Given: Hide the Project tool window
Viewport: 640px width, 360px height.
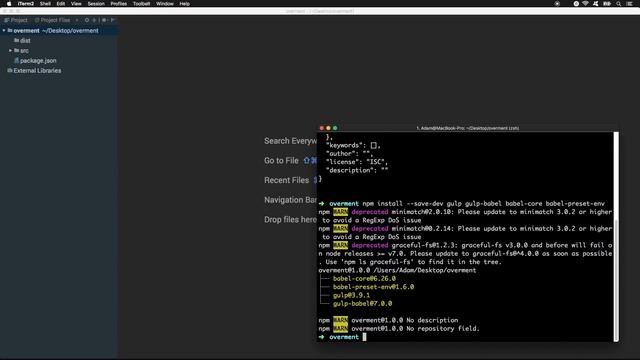Looking at the screenshot, I should pos(113,20).
